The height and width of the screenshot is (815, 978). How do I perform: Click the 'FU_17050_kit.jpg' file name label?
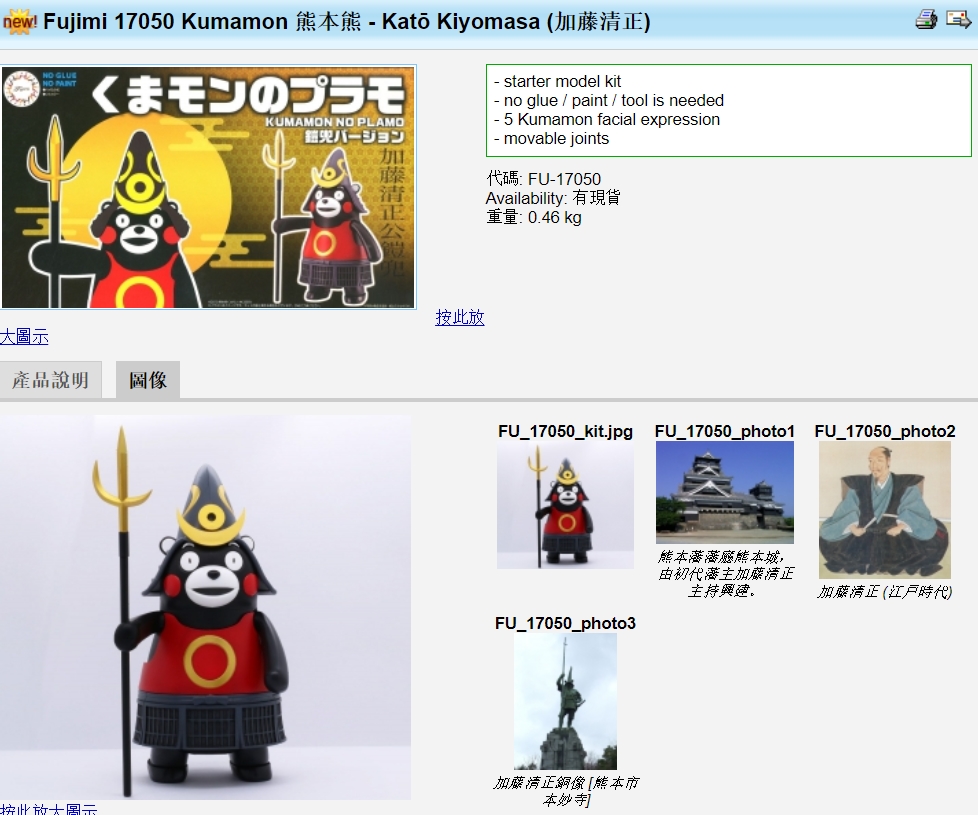(x=565, y=432)
